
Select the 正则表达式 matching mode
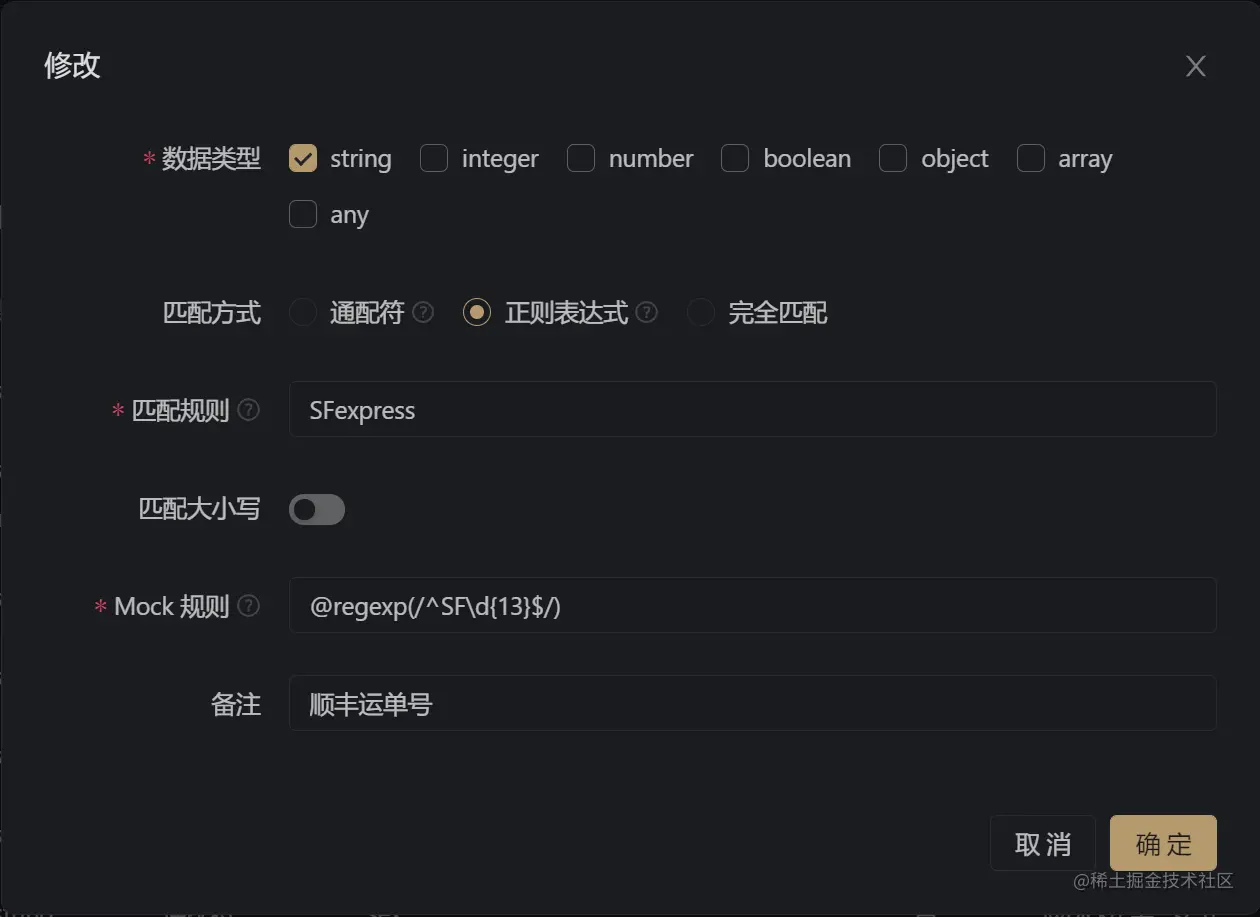pos(477,312)
